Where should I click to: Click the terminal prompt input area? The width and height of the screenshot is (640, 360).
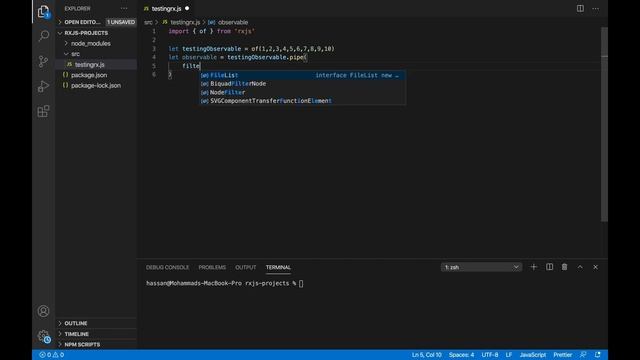[301, 283]
